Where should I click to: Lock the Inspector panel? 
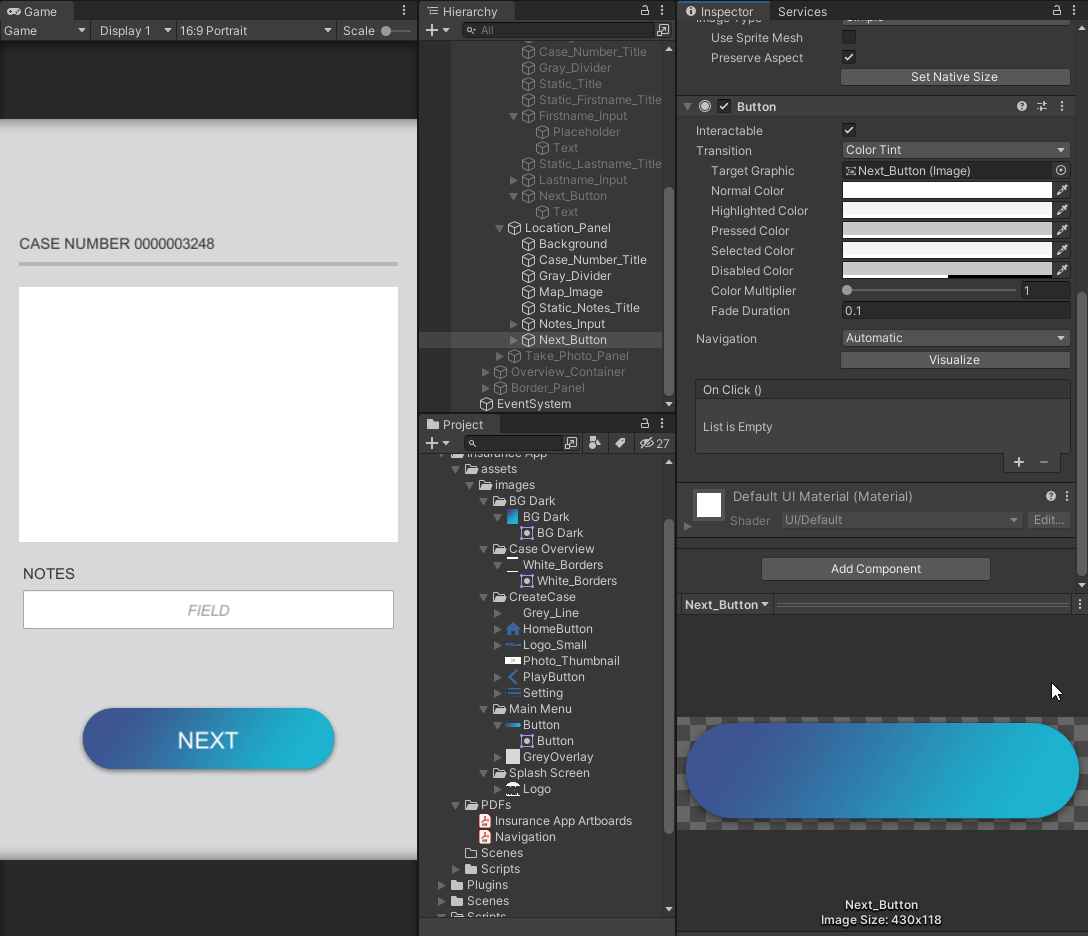coord(1057,10)
